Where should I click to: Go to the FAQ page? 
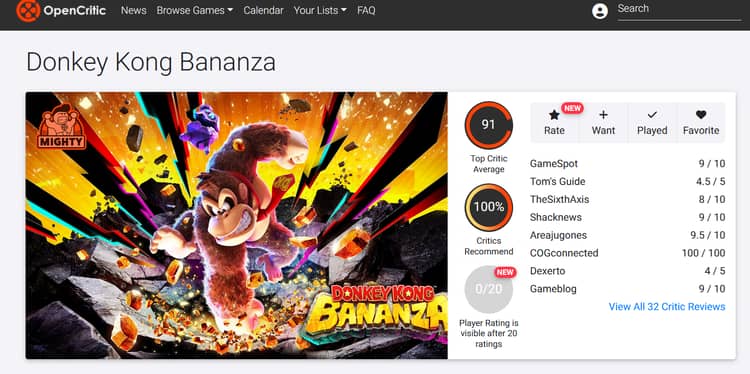[x=366, y=10]
